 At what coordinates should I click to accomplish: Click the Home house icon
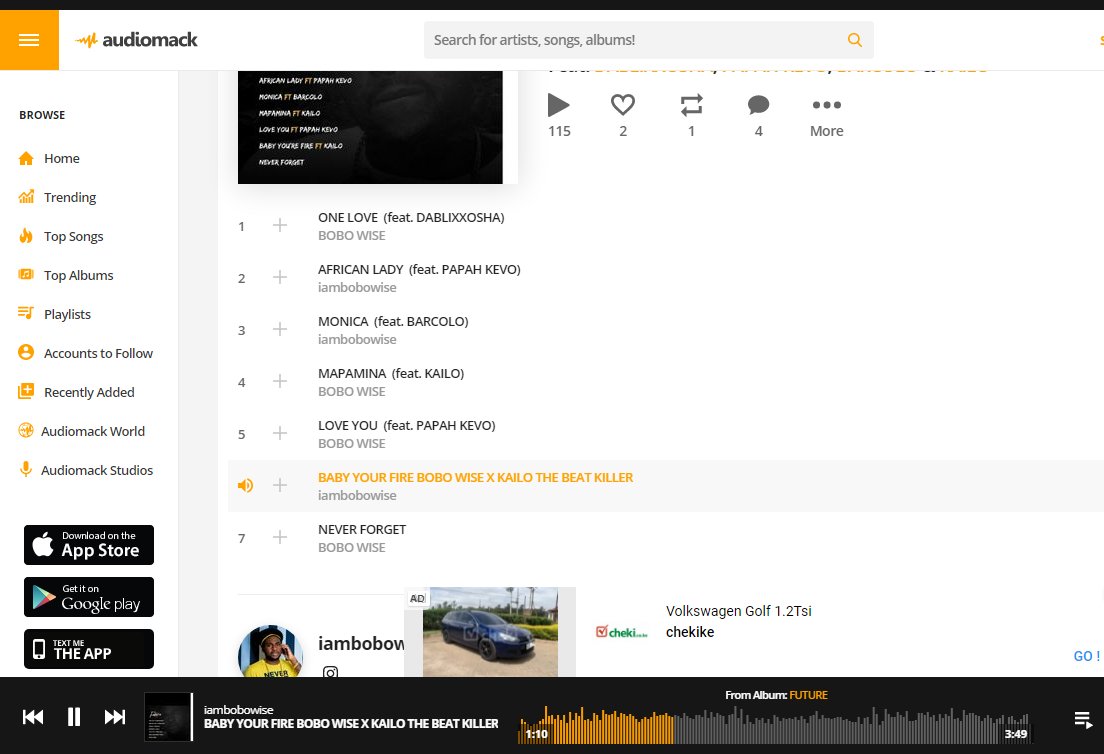pyautogui.click(x=26, y=158)
